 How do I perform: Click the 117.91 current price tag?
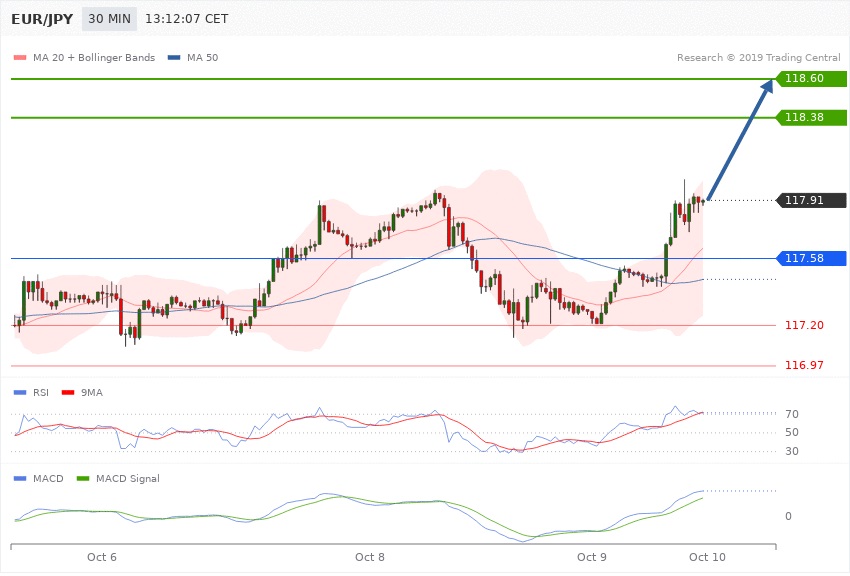804,200
